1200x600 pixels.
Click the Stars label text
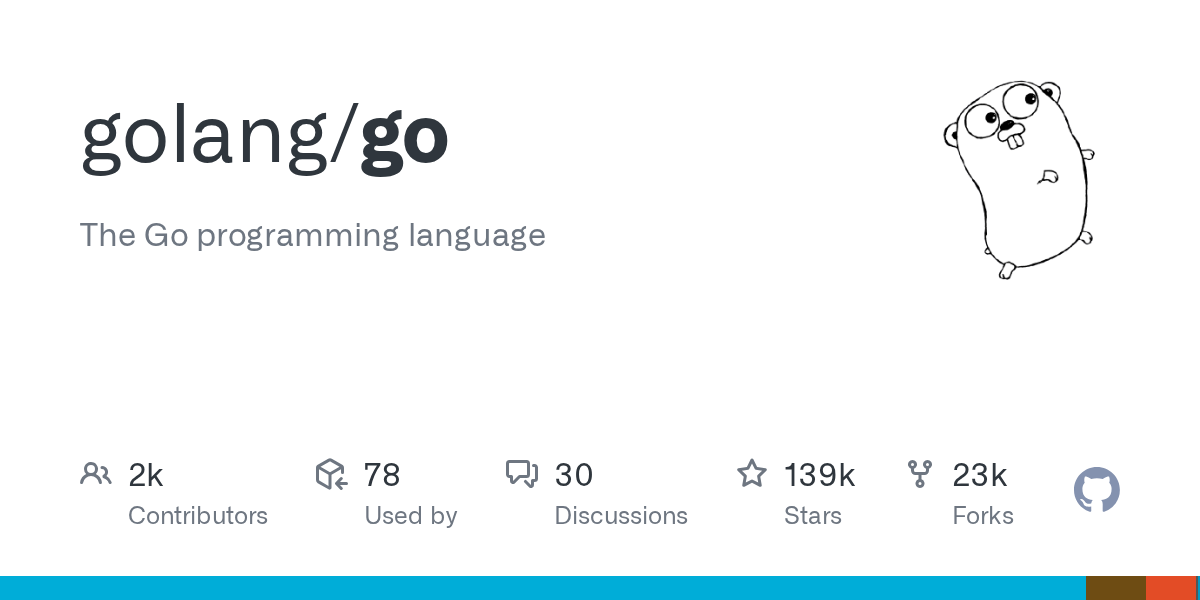tap(813, 516)
